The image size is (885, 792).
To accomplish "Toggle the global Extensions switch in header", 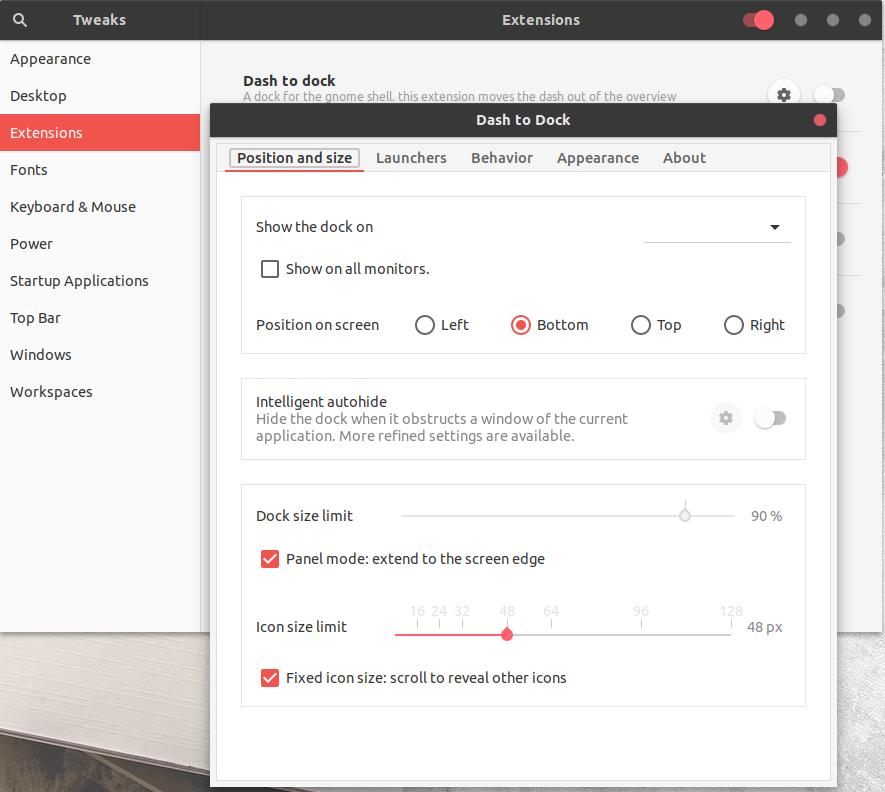I will [x=758, y=20].
